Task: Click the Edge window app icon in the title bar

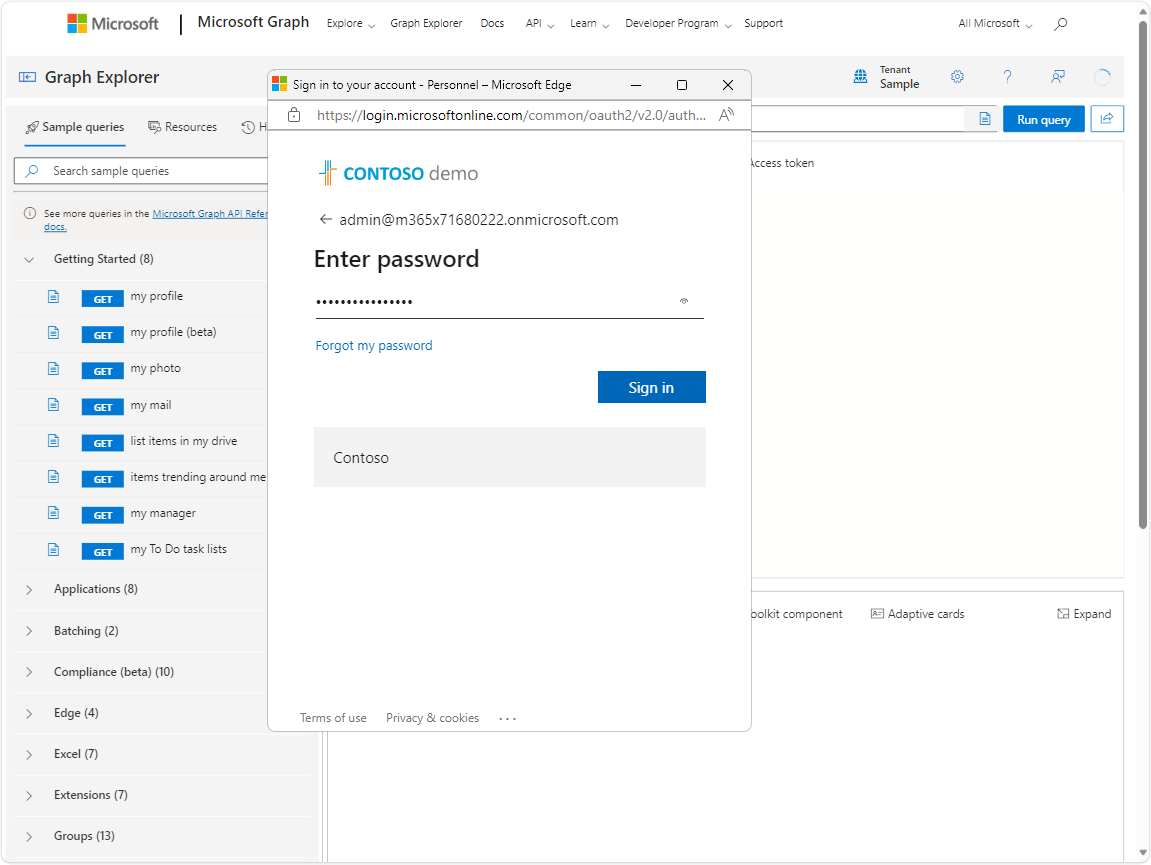Action: (280, 84)
